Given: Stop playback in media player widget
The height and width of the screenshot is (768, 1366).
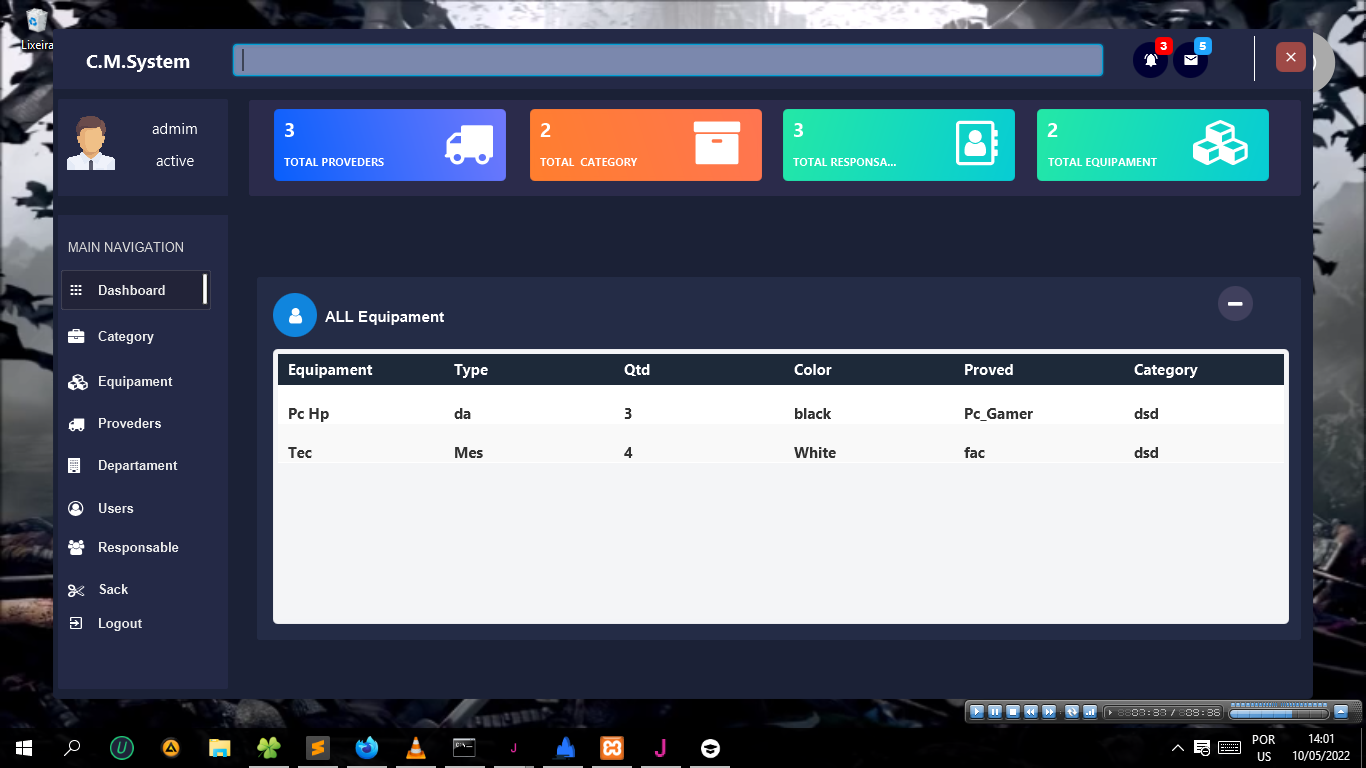Looking at the screenshot, I should click(x=1013, y=712).
